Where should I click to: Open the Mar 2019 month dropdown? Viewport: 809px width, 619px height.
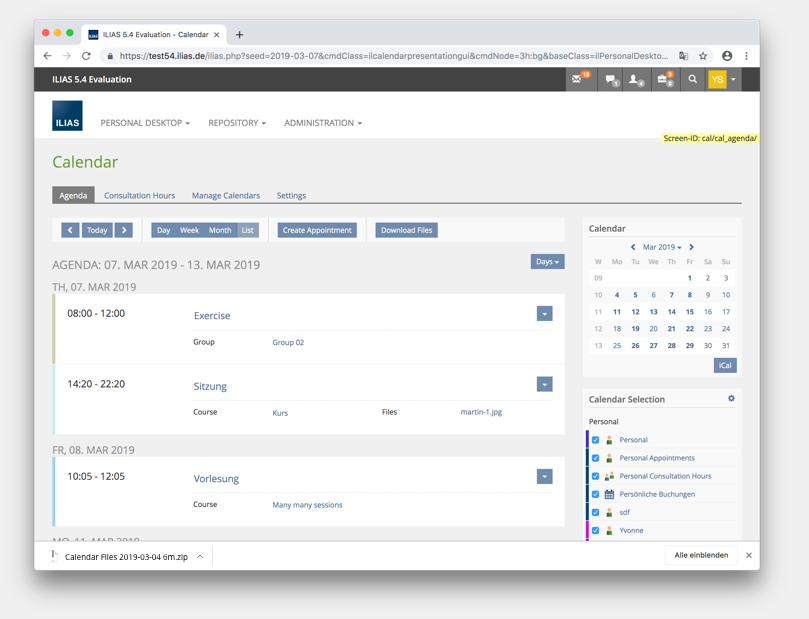click(662, 247)
